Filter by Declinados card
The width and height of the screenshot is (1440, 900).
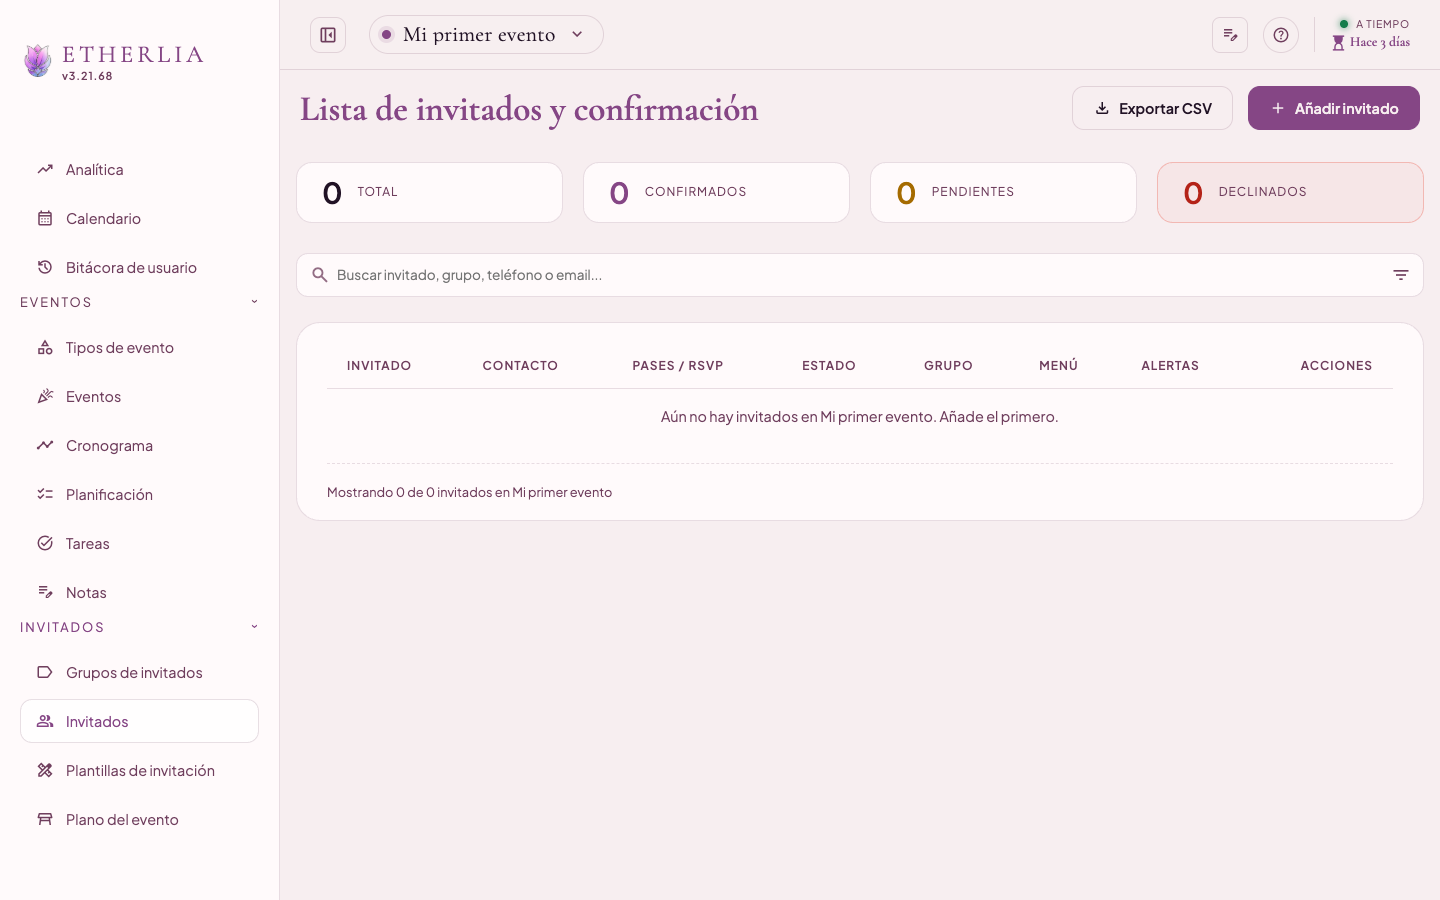(x=1290, y=193)
